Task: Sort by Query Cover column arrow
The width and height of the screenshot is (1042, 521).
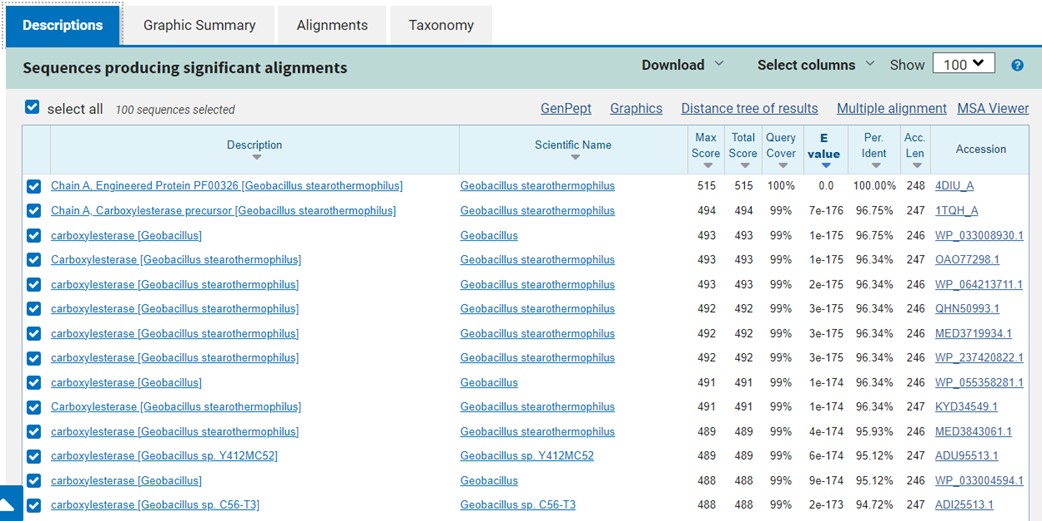Action: click(781, 165)
